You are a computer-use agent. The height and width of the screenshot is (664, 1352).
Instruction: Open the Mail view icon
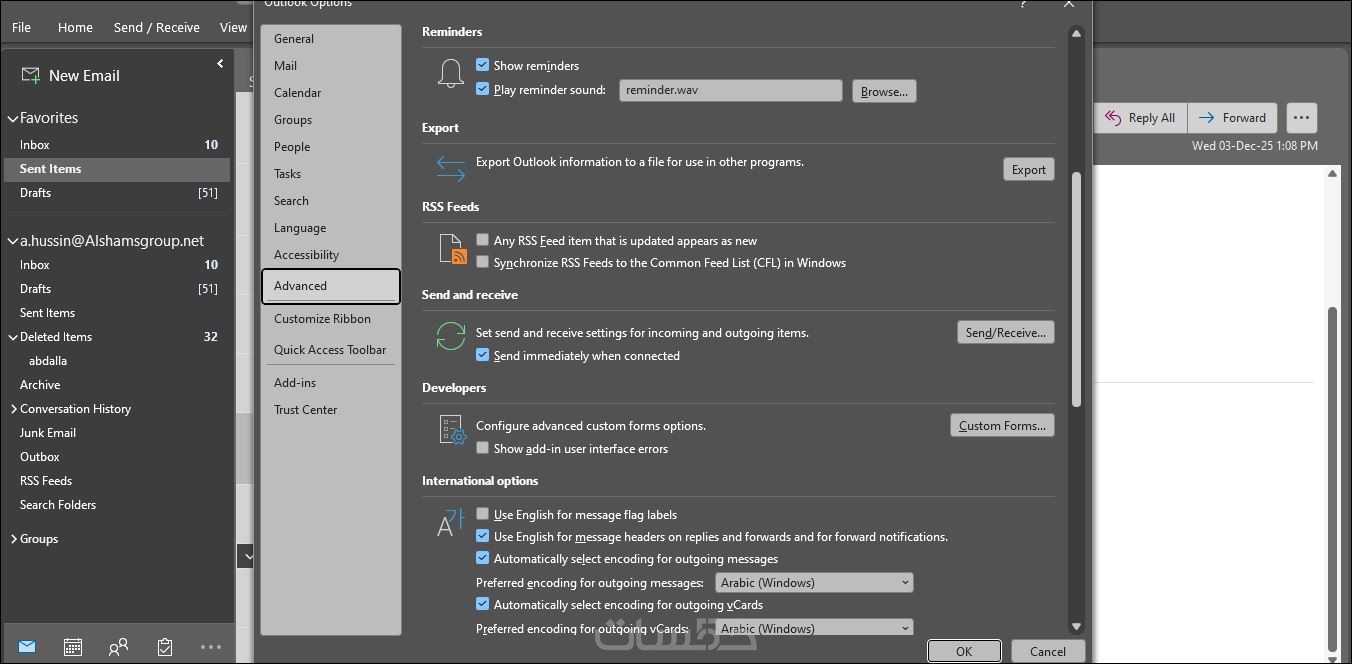(27, 647)
